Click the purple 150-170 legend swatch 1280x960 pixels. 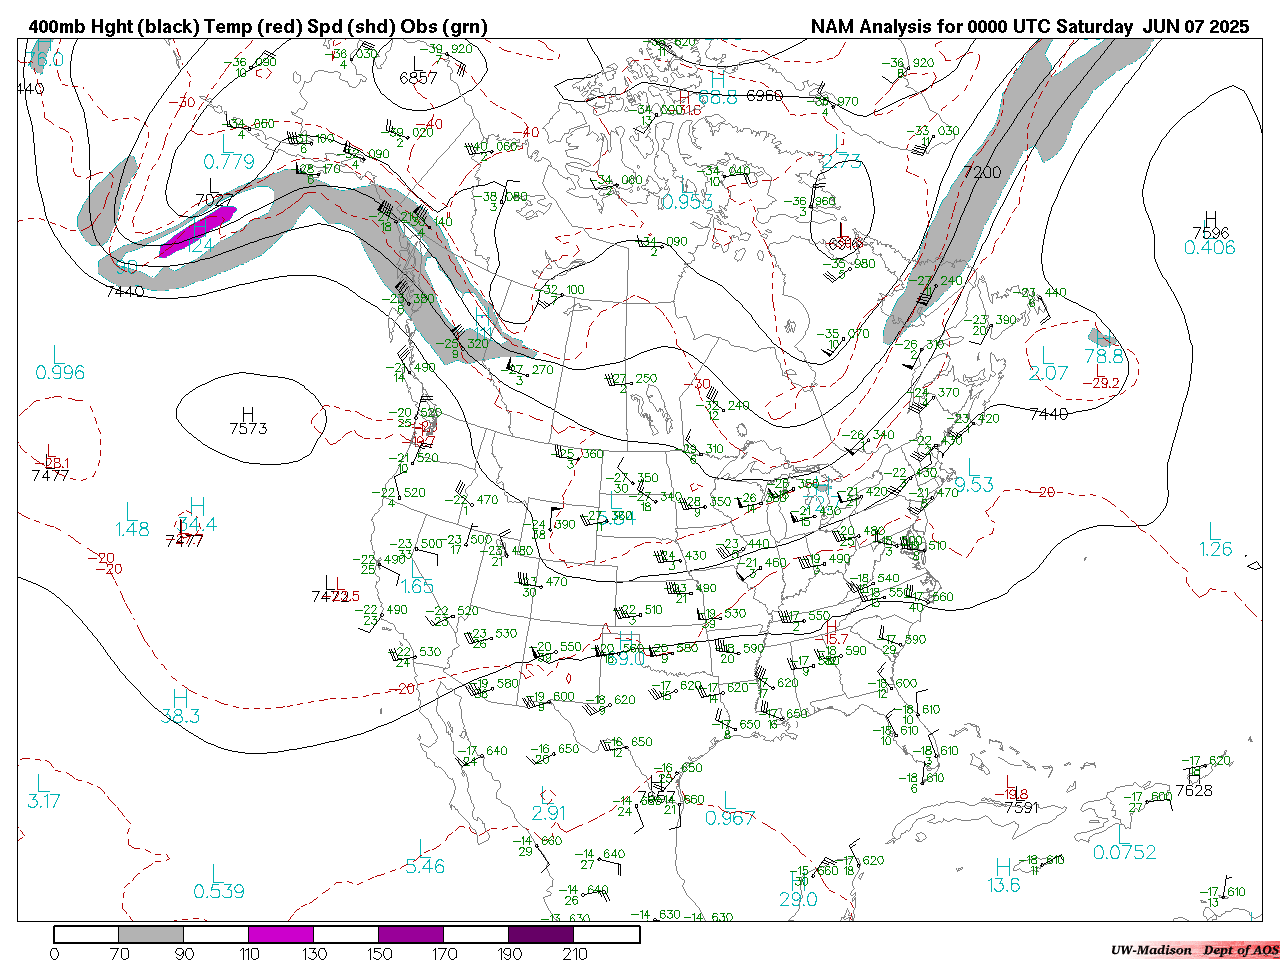(x=411, y=935)
